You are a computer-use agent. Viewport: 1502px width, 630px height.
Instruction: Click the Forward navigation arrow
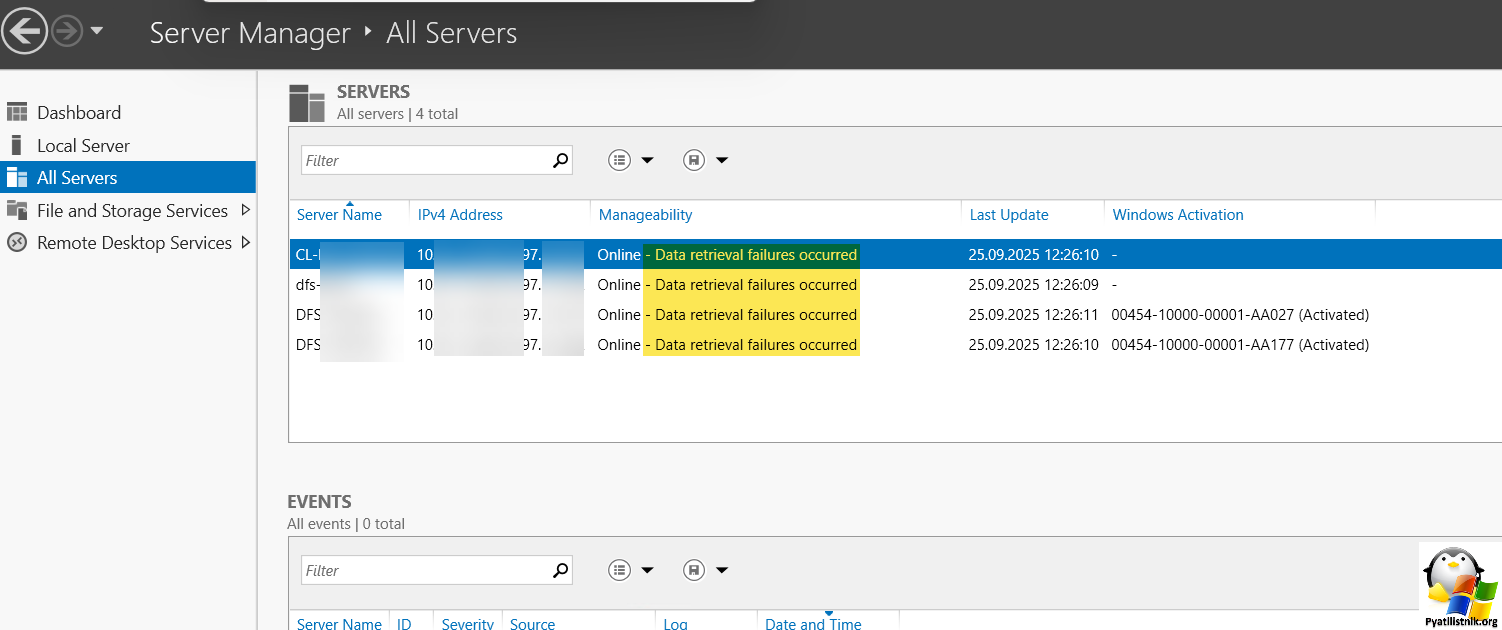pyautogui.click(x=67, y=32)
